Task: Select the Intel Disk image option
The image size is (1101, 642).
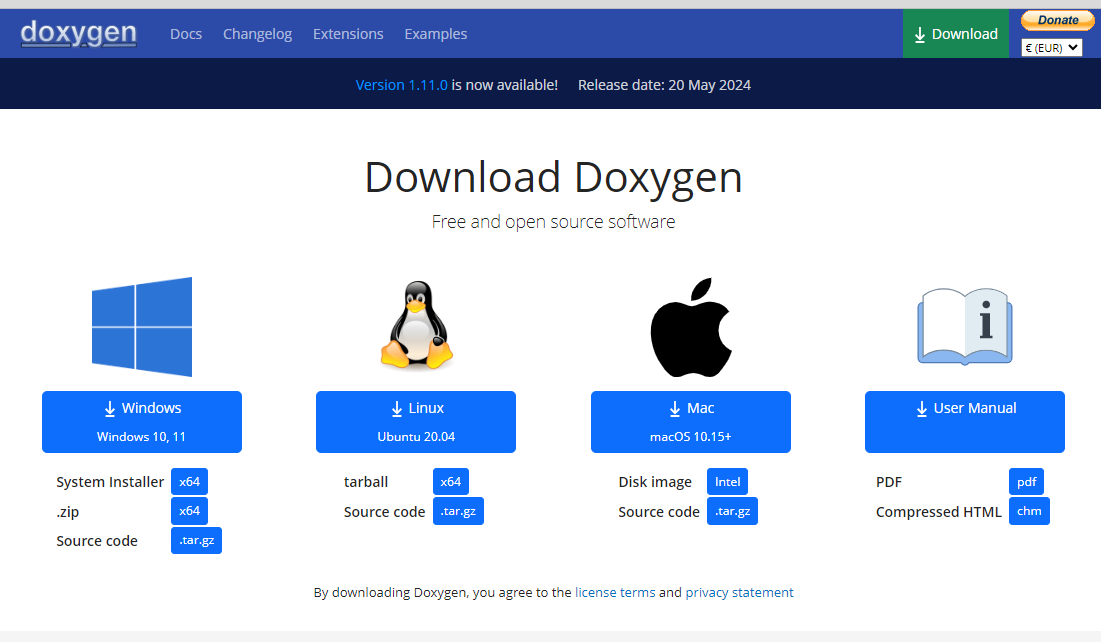Action: 727,481
